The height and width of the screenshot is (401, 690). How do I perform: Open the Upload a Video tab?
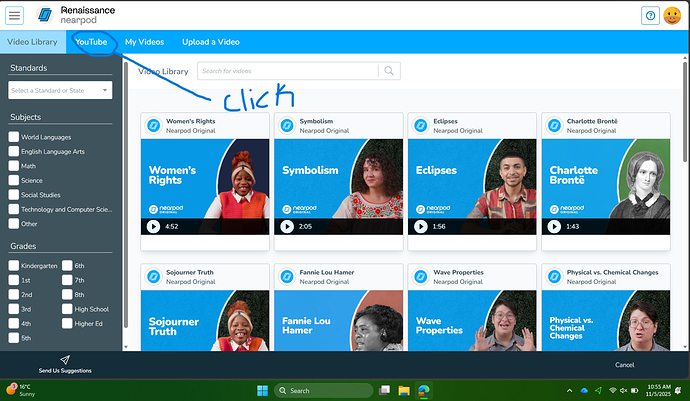[x=211, y=42]
